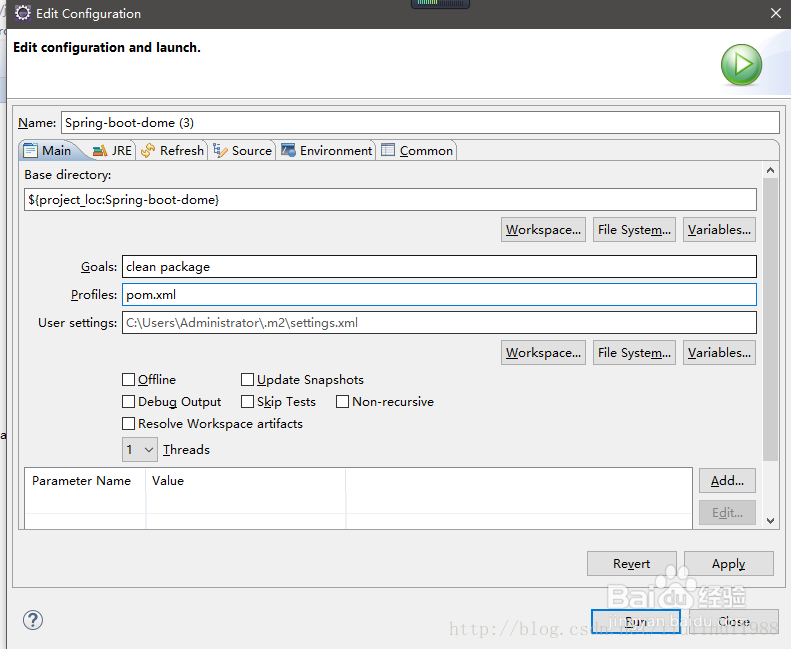Click Variables button under User settings
The width and height of the screenshot is (791, 649).
[x=719, y=352]
